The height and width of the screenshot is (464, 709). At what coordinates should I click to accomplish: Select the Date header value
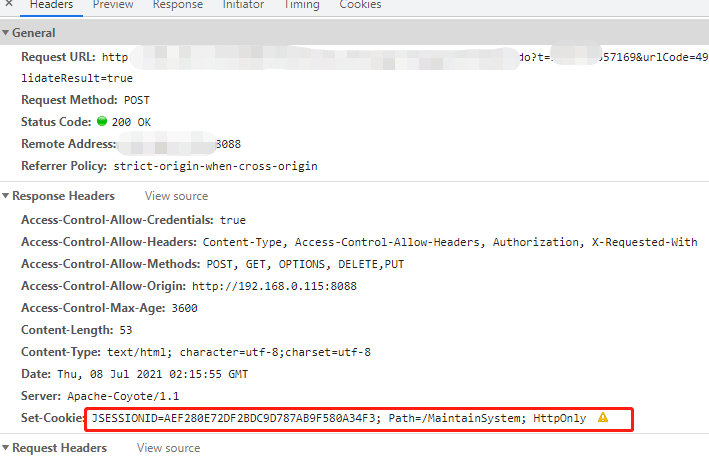152,374
